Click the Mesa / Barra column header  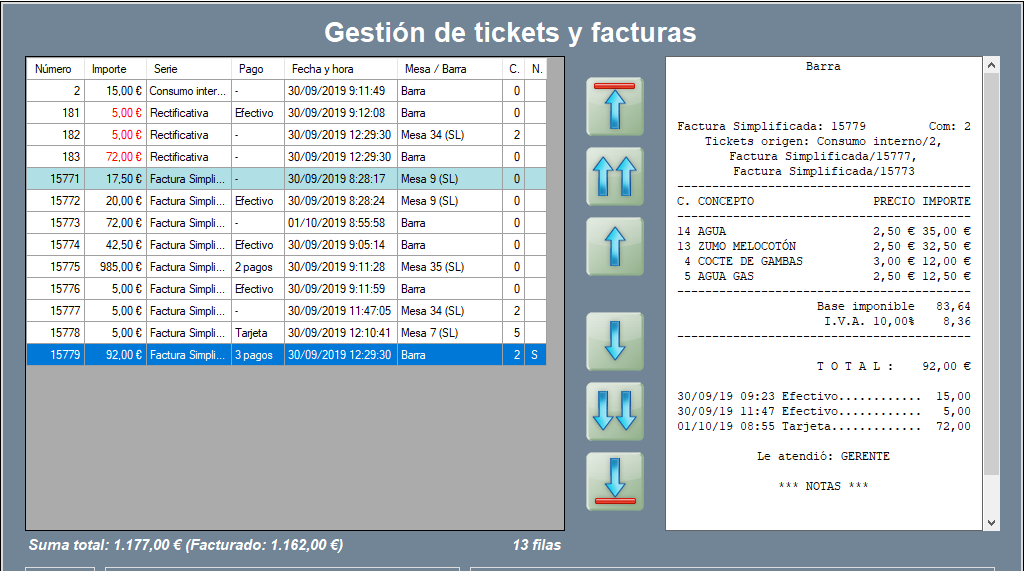point(449,69)
